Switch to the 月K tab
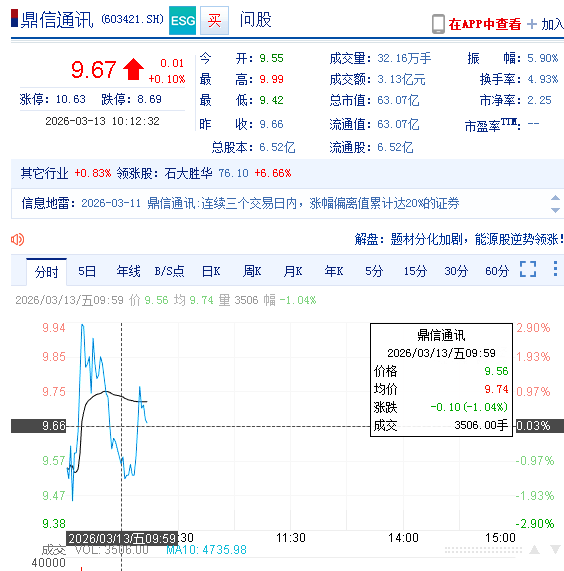564x571 pixels. (293, 271)
